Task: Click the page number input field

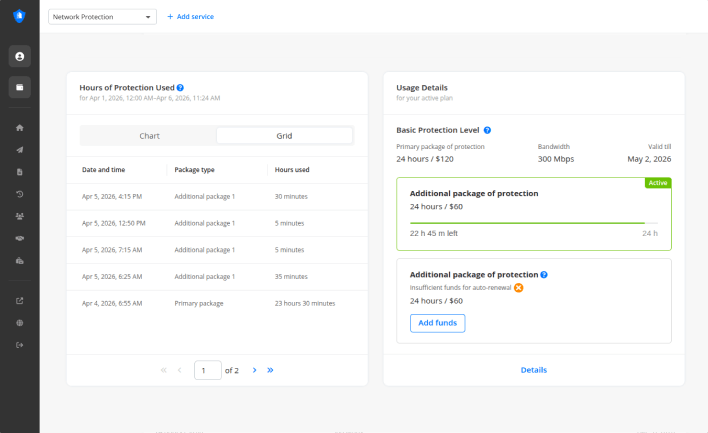Action: pyautogui.click(x=207, y=370)
